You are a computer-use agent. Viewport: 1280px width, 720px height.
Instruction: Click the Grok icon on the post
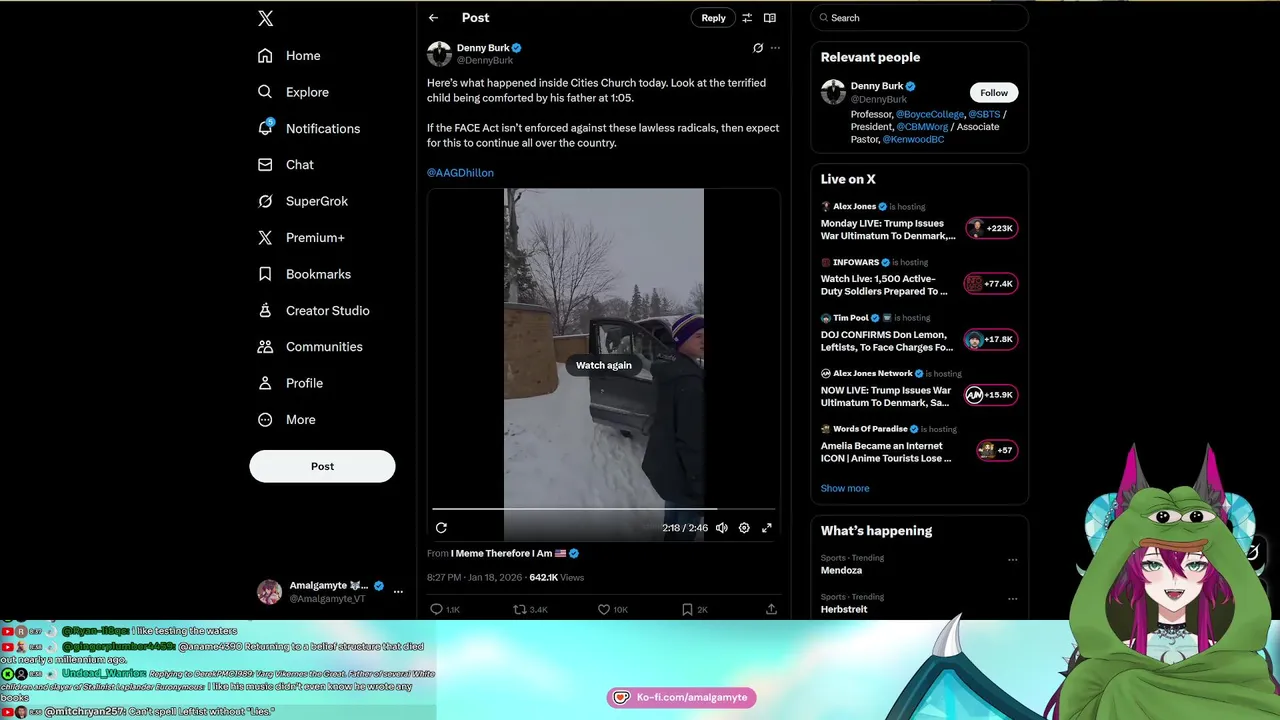tap(758, 48)
